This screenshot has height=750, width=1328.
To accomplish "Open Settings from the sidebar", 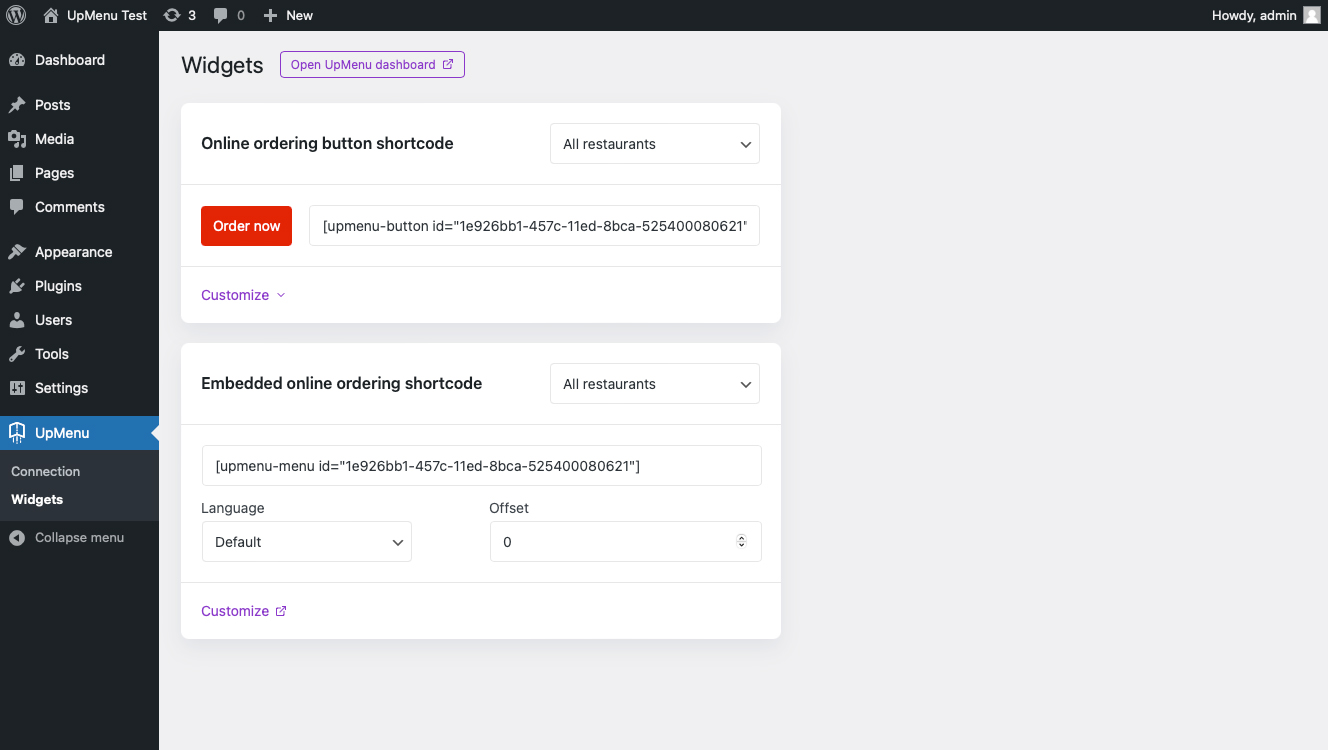I will click(x=61, y=388).
